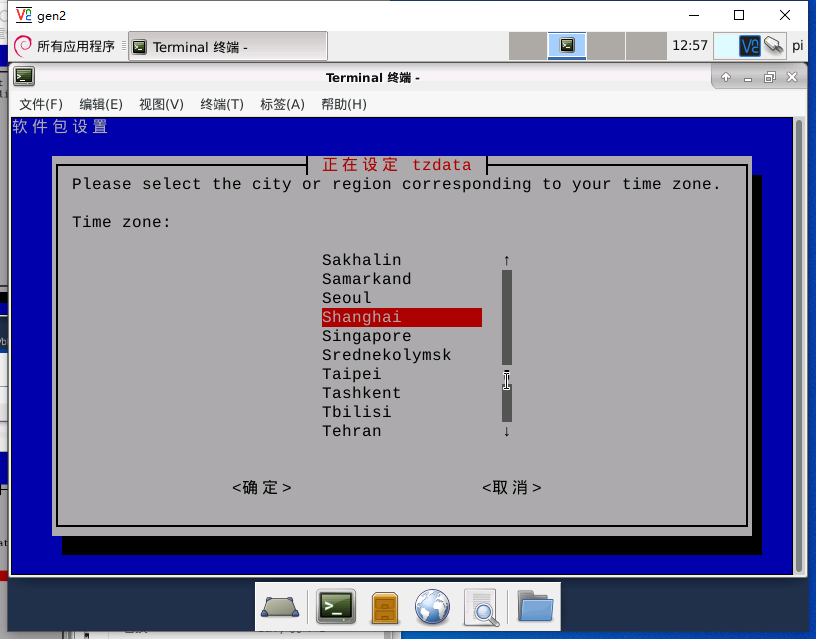
Task: Switch to the active workspace with terminal icon
Action: 567,46
